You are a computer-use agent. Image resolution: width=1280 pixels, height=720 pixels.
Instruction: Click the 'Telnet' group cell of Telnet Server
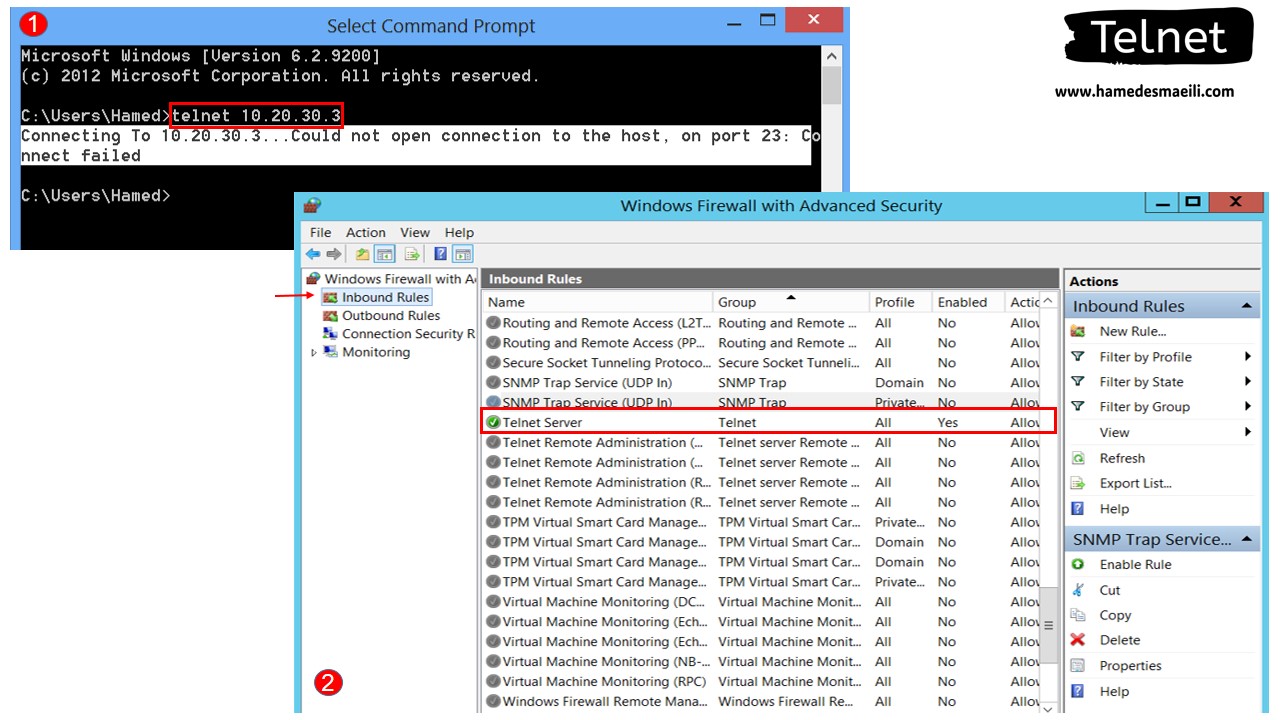tap(738, 423)
